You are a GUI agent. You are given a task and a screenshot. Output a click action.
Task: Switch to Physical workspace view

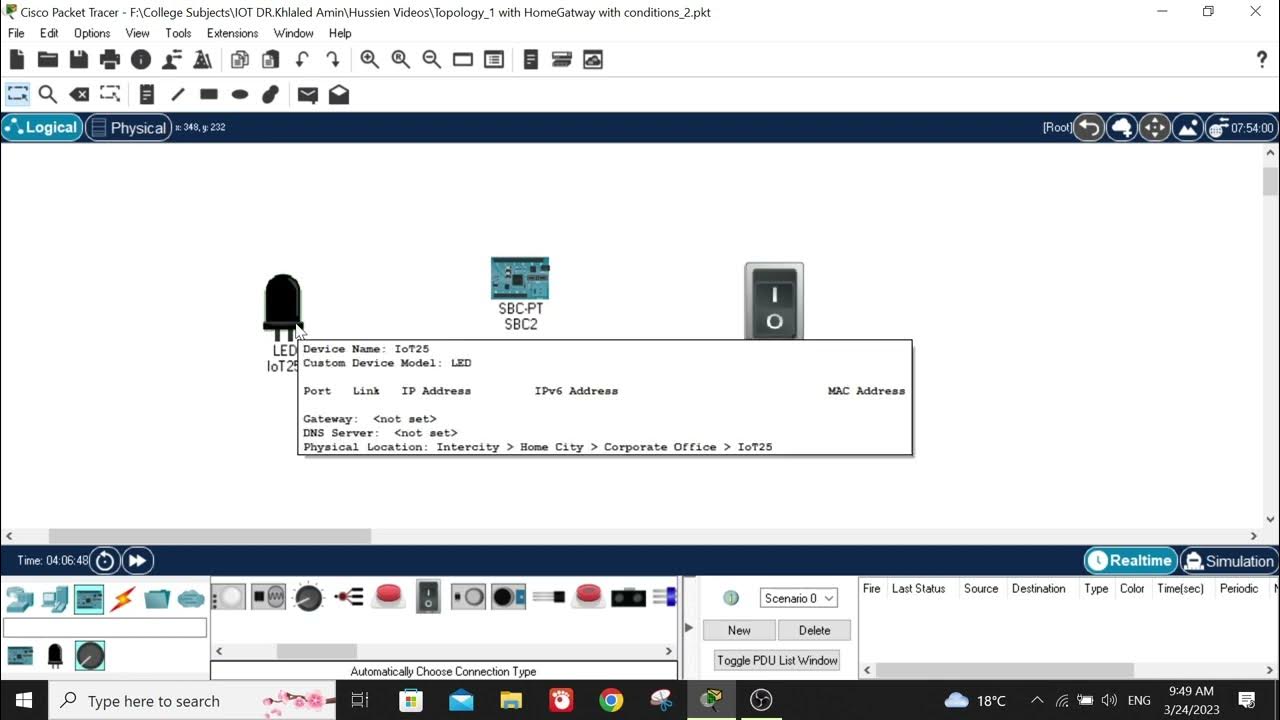click(x=128, y=127)
